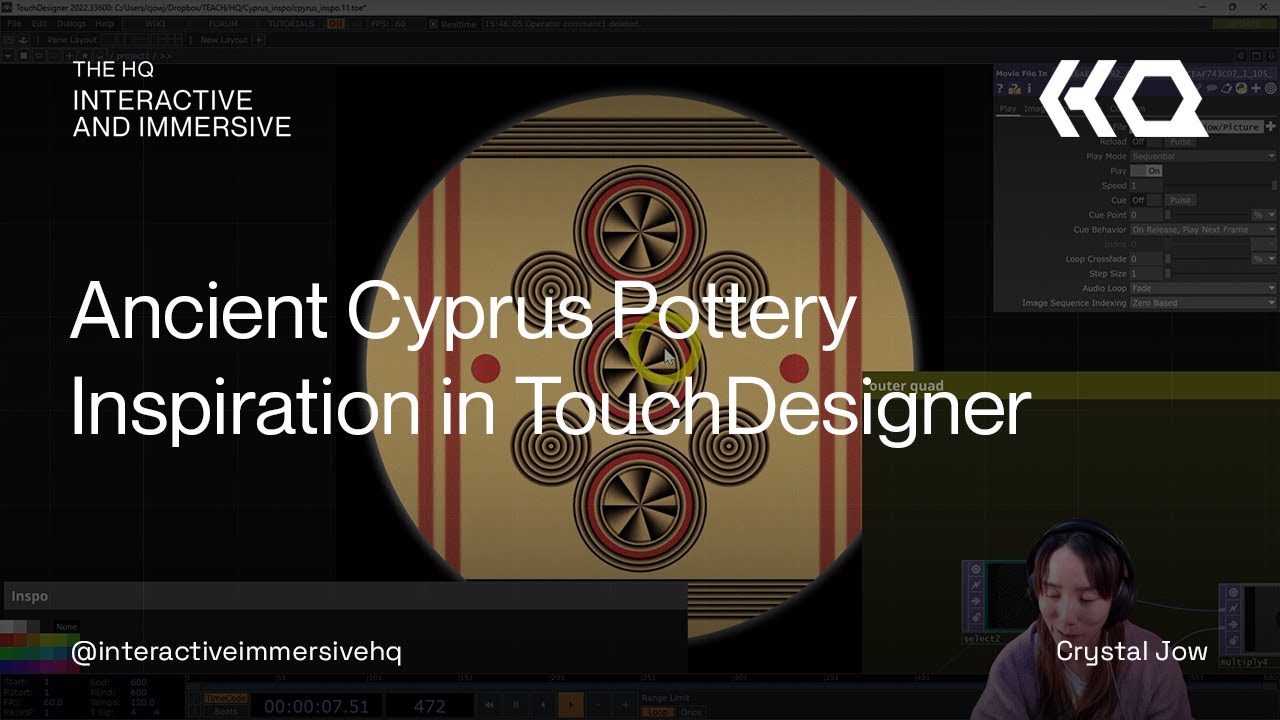The image size is (1280, 720).
Task: Adjust the Step Size slider
Action: (1220, 273)
